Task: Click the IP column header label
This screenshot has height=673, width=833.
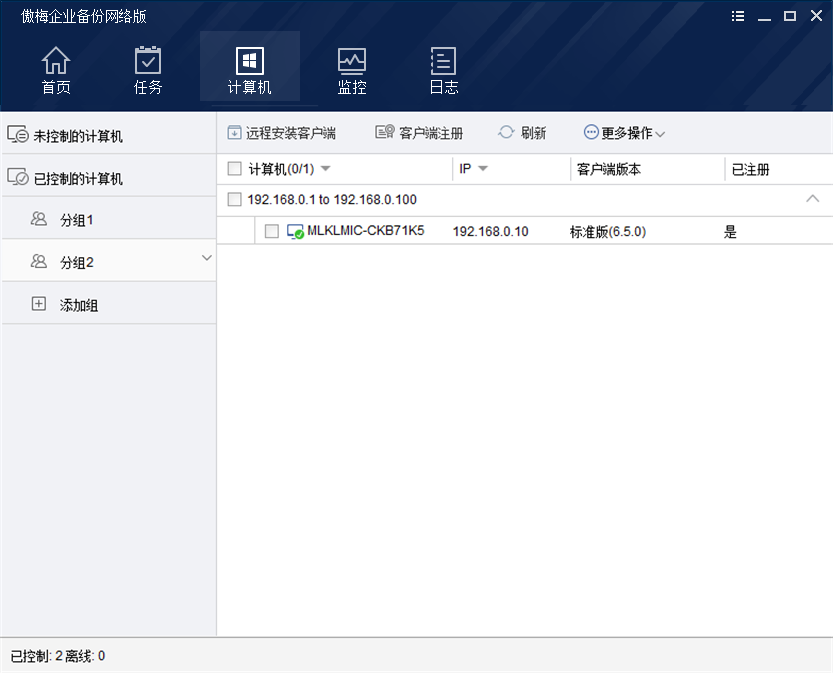Action: tap(465, 169)
